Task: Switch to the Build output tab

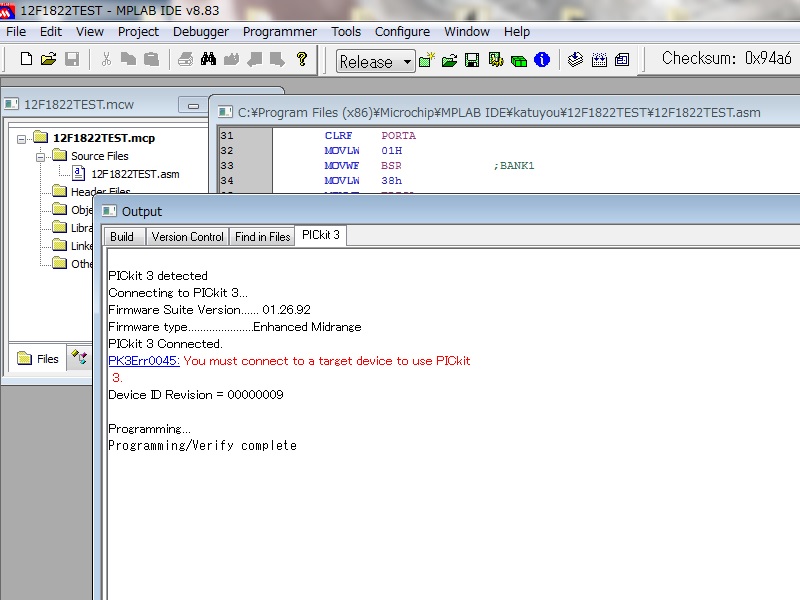Action: coord(122,237)
